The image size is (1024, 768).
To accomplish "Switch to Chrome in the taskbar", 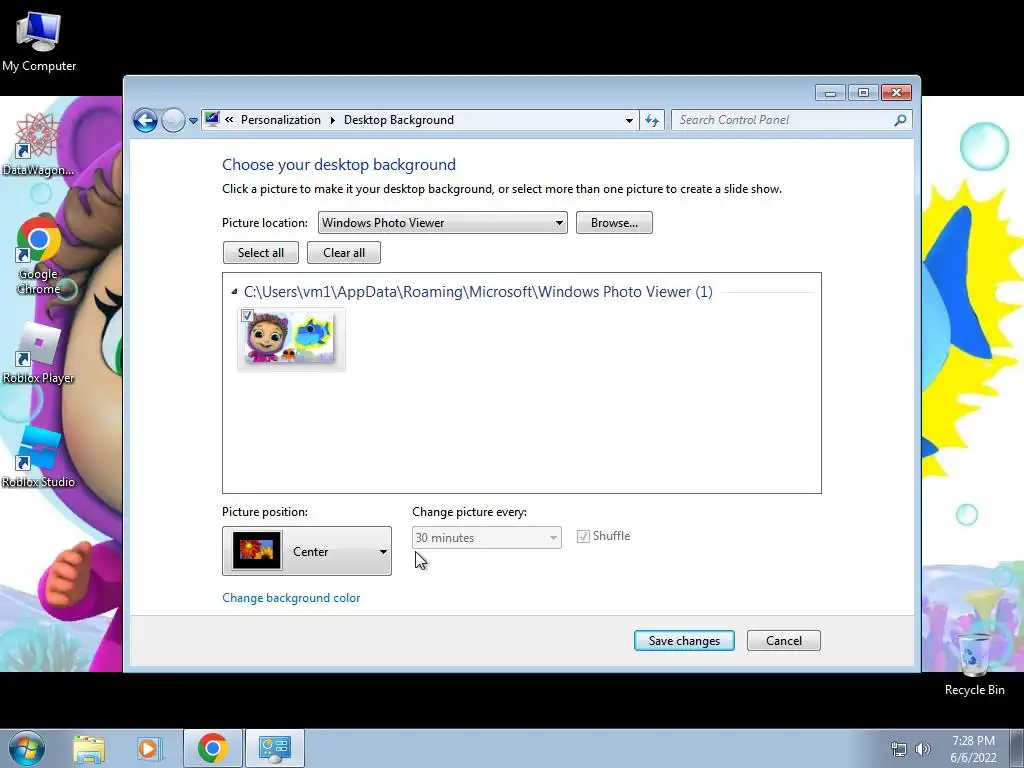I will point(212,748).
